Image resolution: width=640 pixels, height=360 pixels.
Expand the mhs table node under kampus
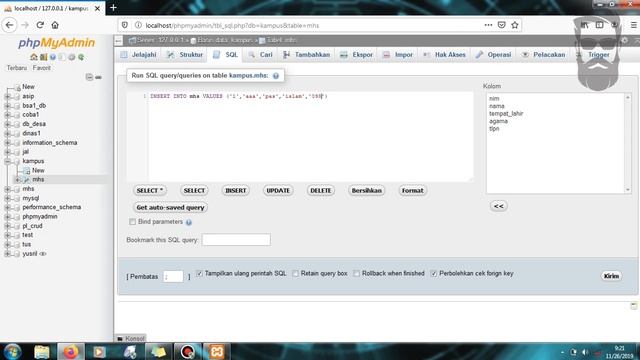pos(17,180)
